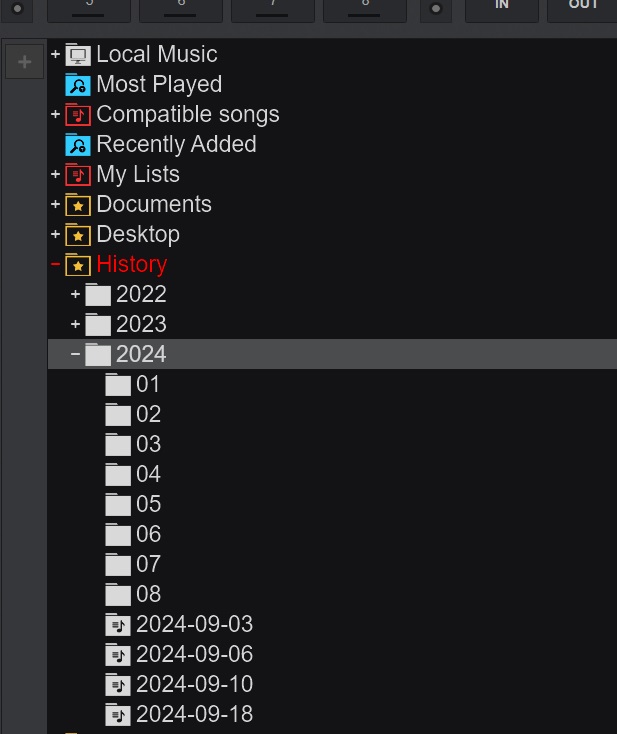This screenshot has width=617, height=734.
Task: Open the Most Played filter folder icon
Action: coord(78,85)
